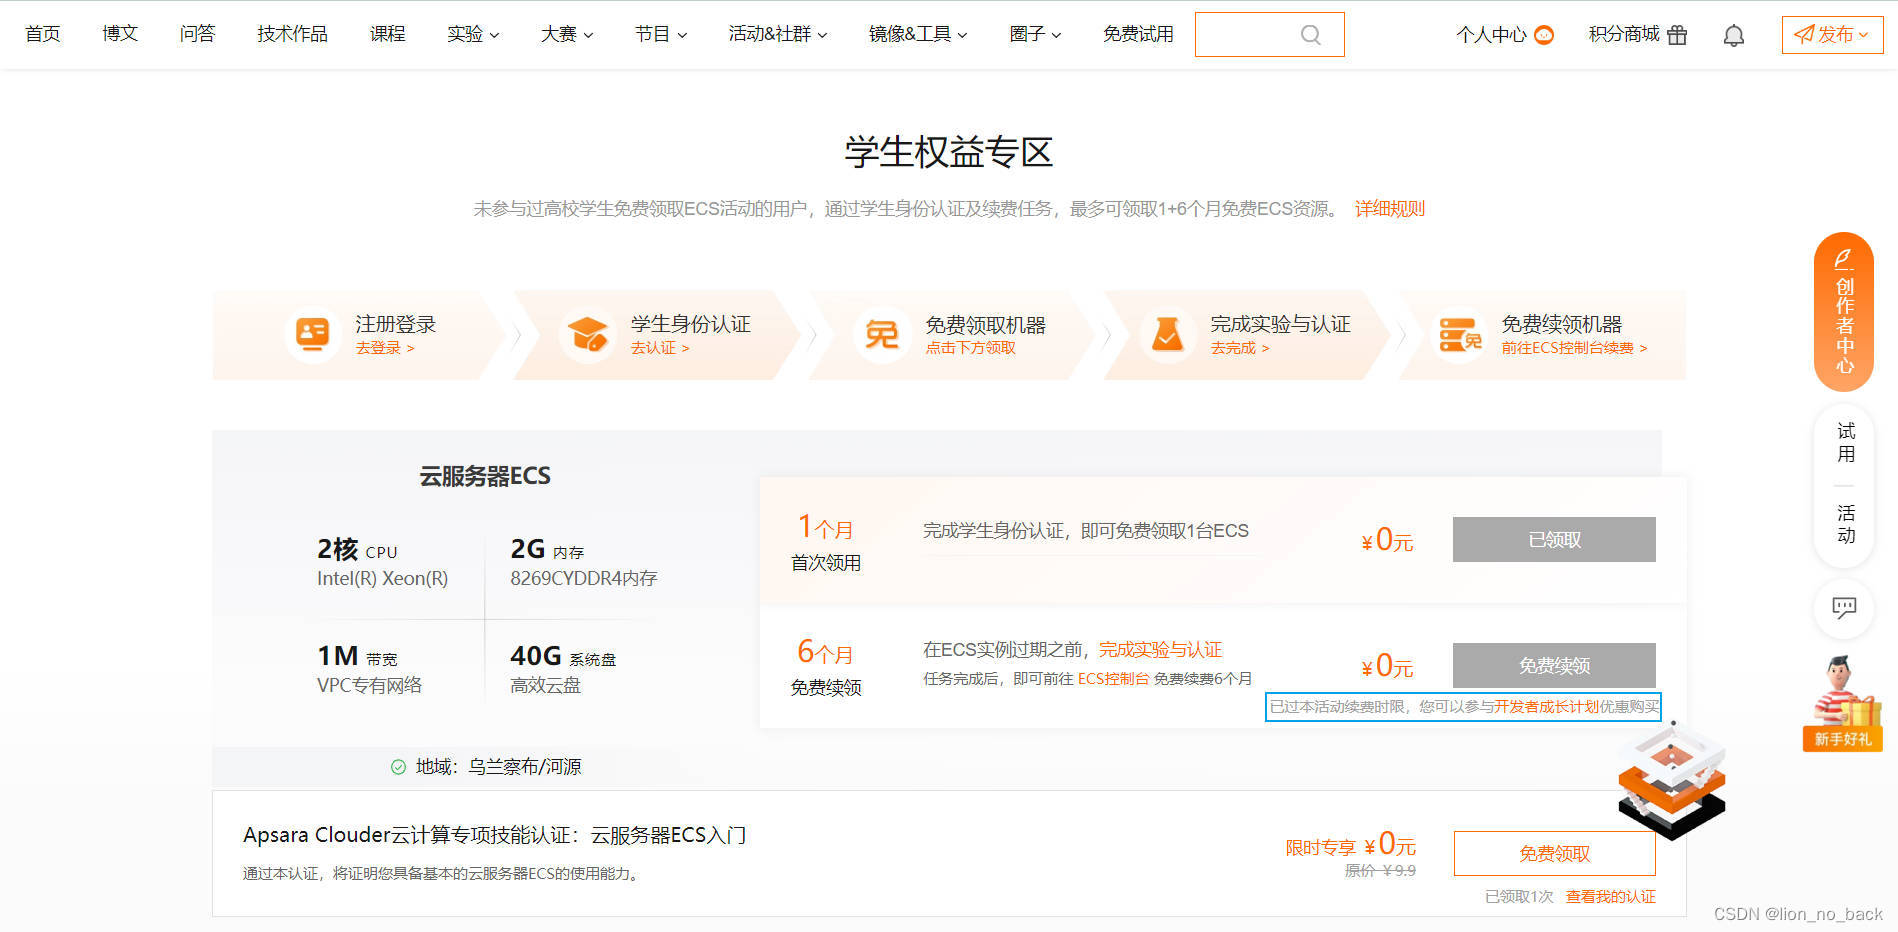The width and height of the screenshot is (1898, 932).
Task: Click the 云服务器ECS heading
Action: point(485,476)
